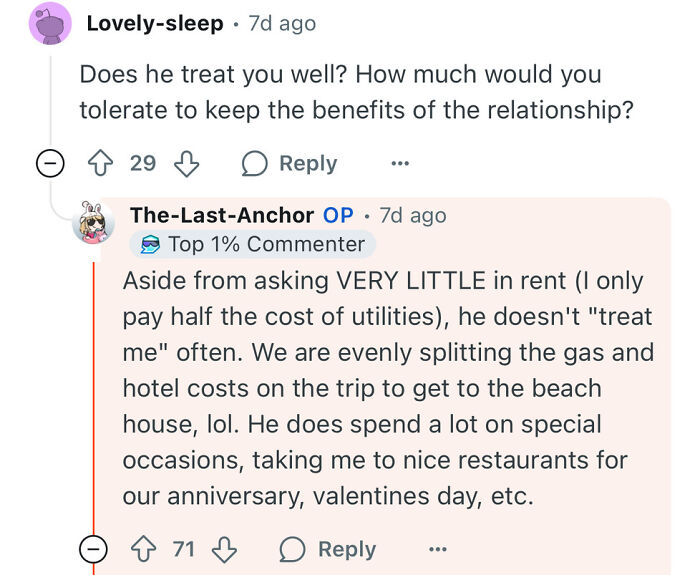Open The-Last-Anchor username profile link
Image resolution: width=700 pixels, height=575 pixels.
click(x=221, y=215)
